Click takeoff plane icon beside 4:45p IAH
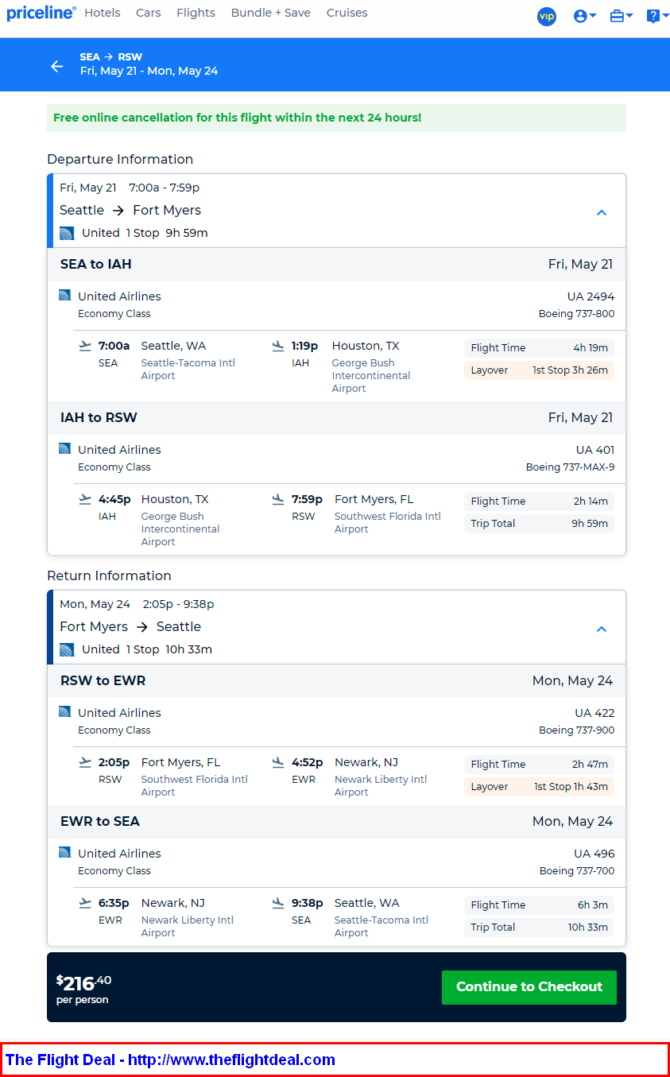Image resolution: width=670 pixels, height=1077 pixels. coord(85,499)
